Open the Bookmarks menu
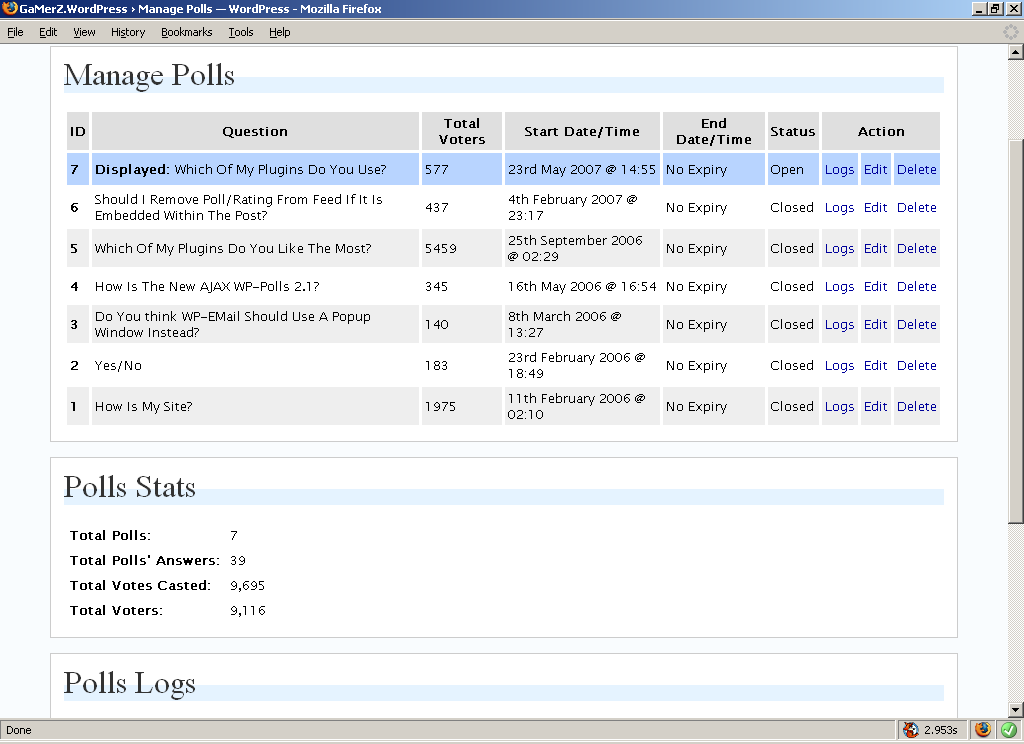This screenshot has width=1024, height=744. (186, 32)
